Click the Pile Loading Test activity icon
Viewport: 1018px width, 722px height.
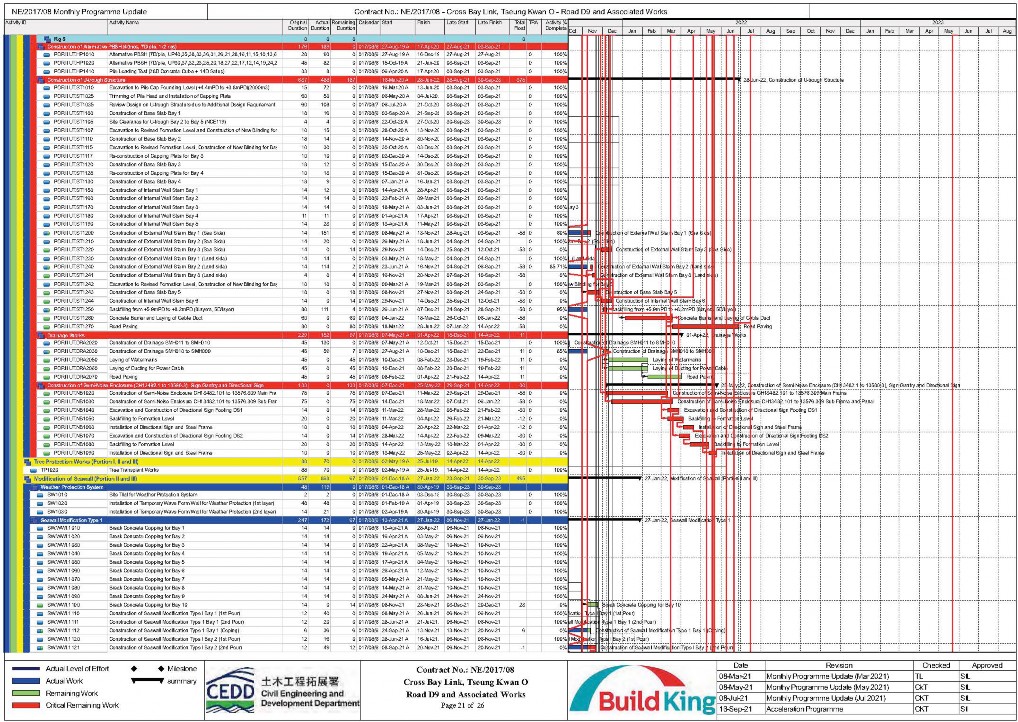click(47, 70)
